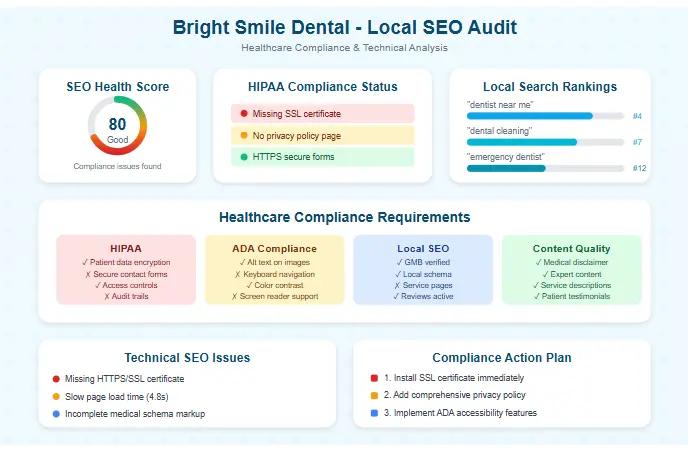Click the Healthcare Compliance Requirements section title
Image resolution: width=688 pixels, height=458 pixels.
coord(344,217)
